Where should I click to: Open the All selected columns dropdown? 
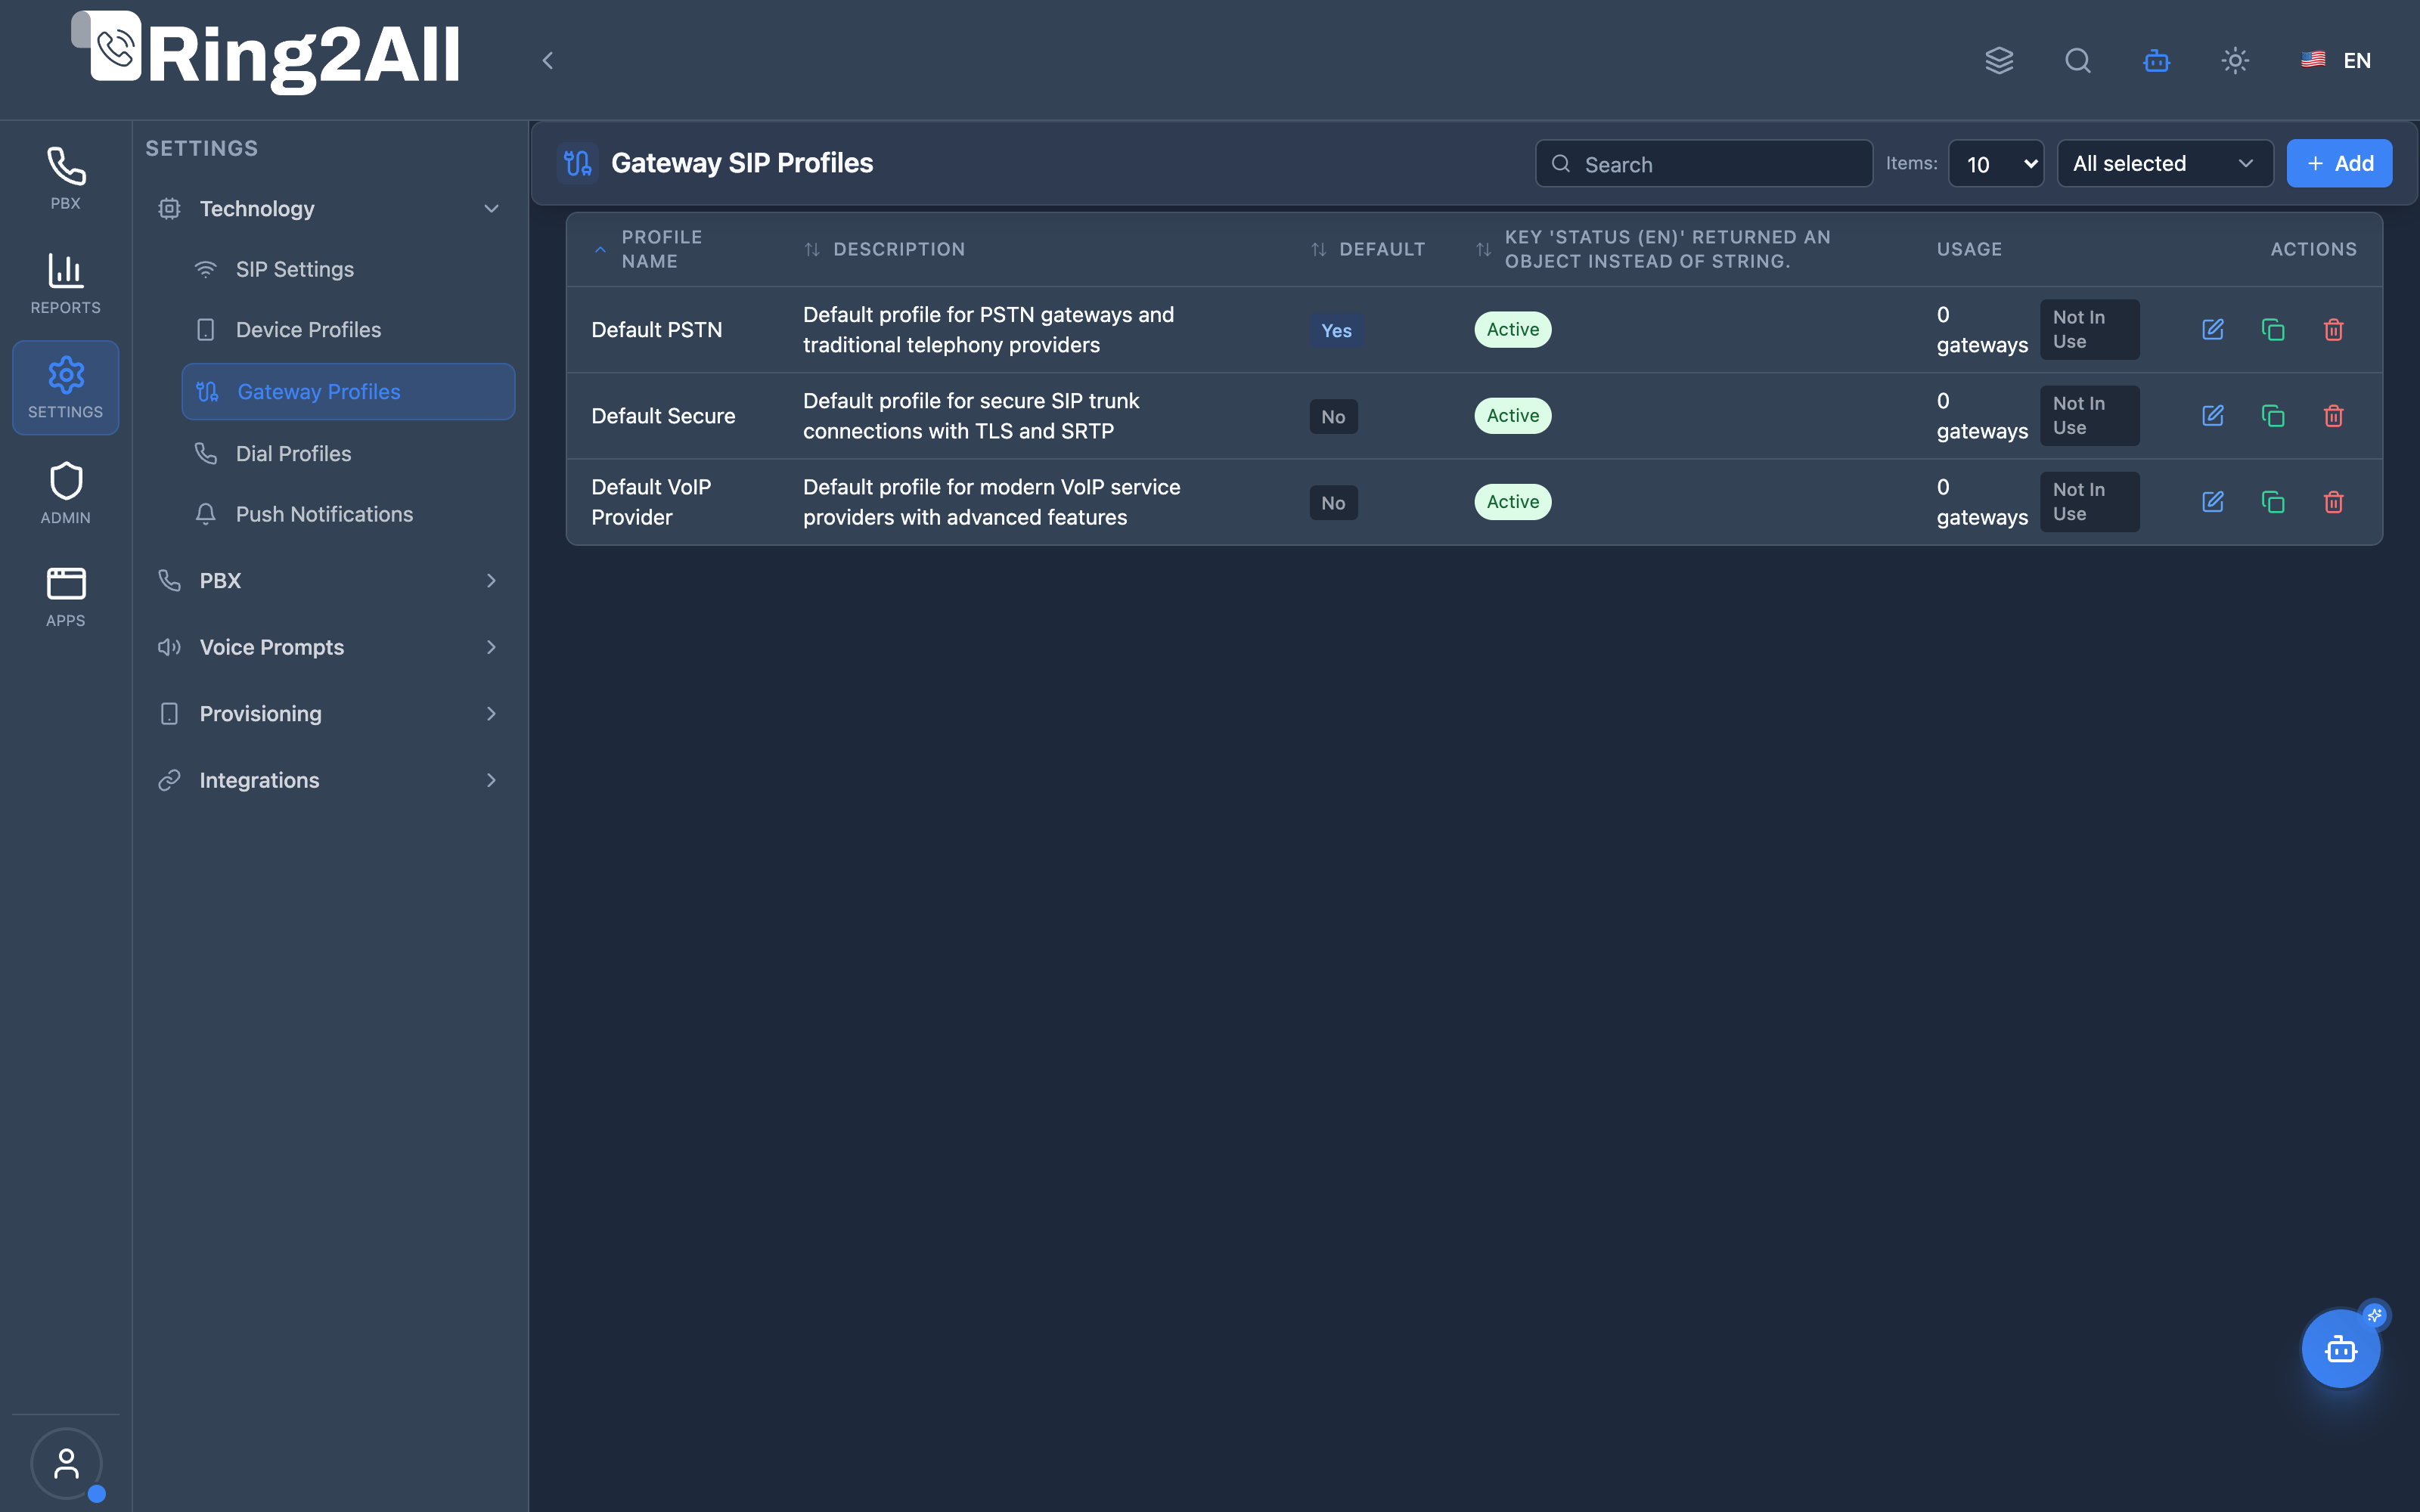pos(2165,164)
